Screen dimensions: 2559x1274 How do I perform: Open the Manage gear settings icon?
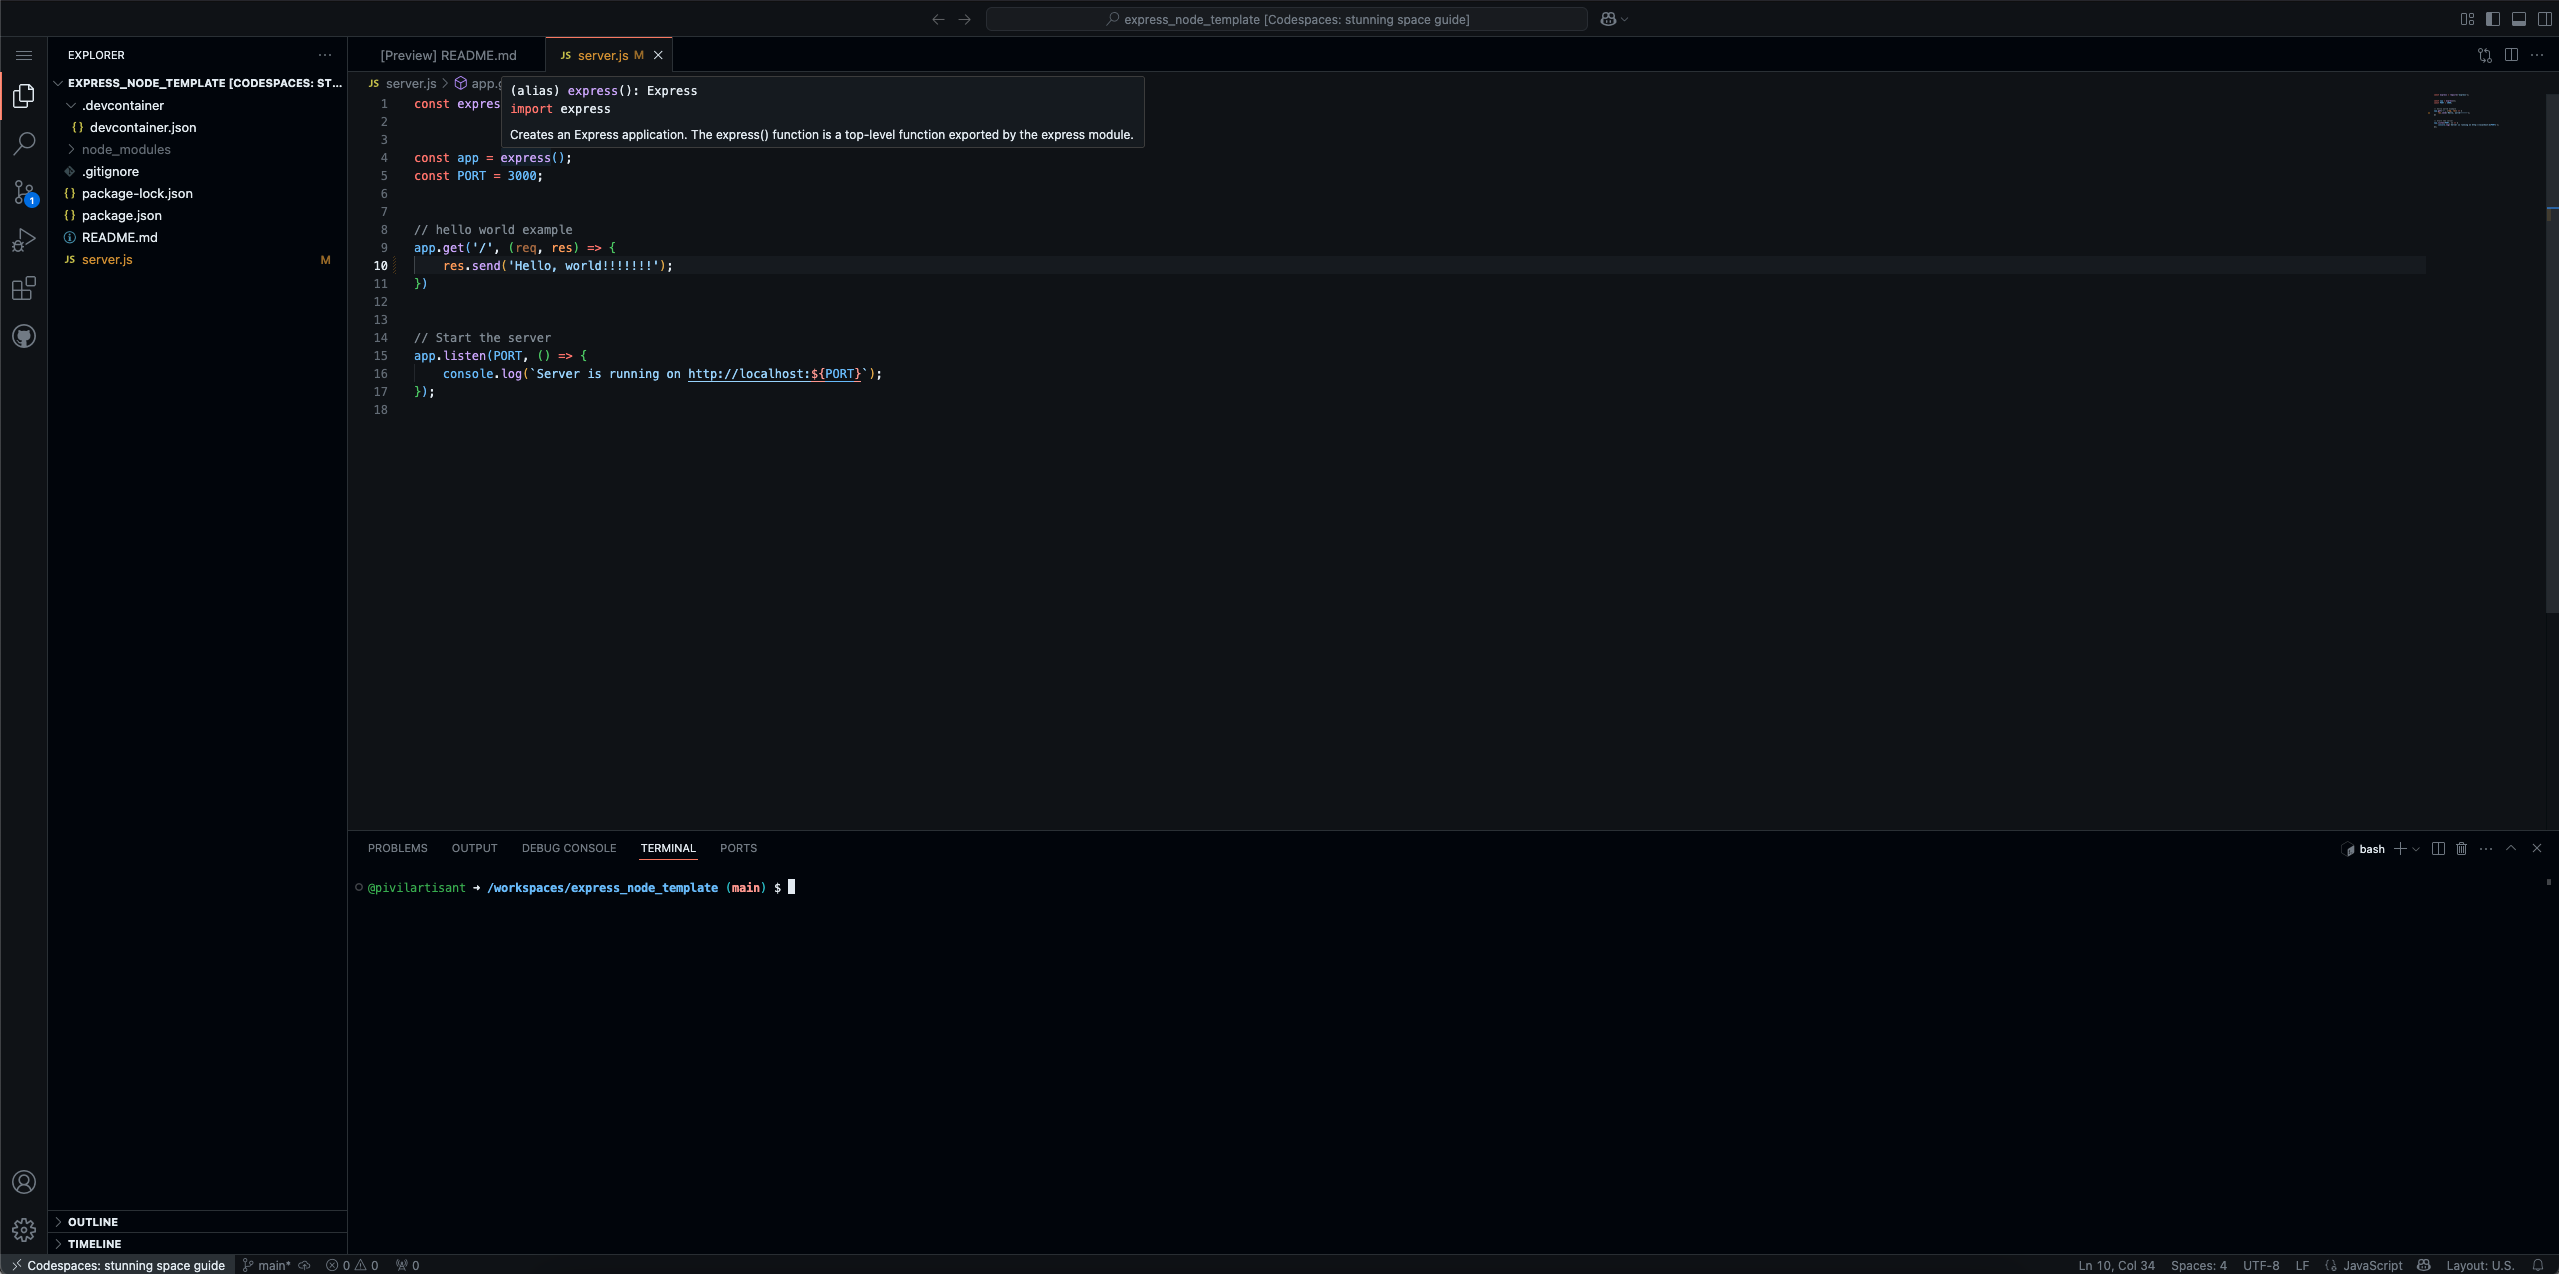click(24, 1229)
